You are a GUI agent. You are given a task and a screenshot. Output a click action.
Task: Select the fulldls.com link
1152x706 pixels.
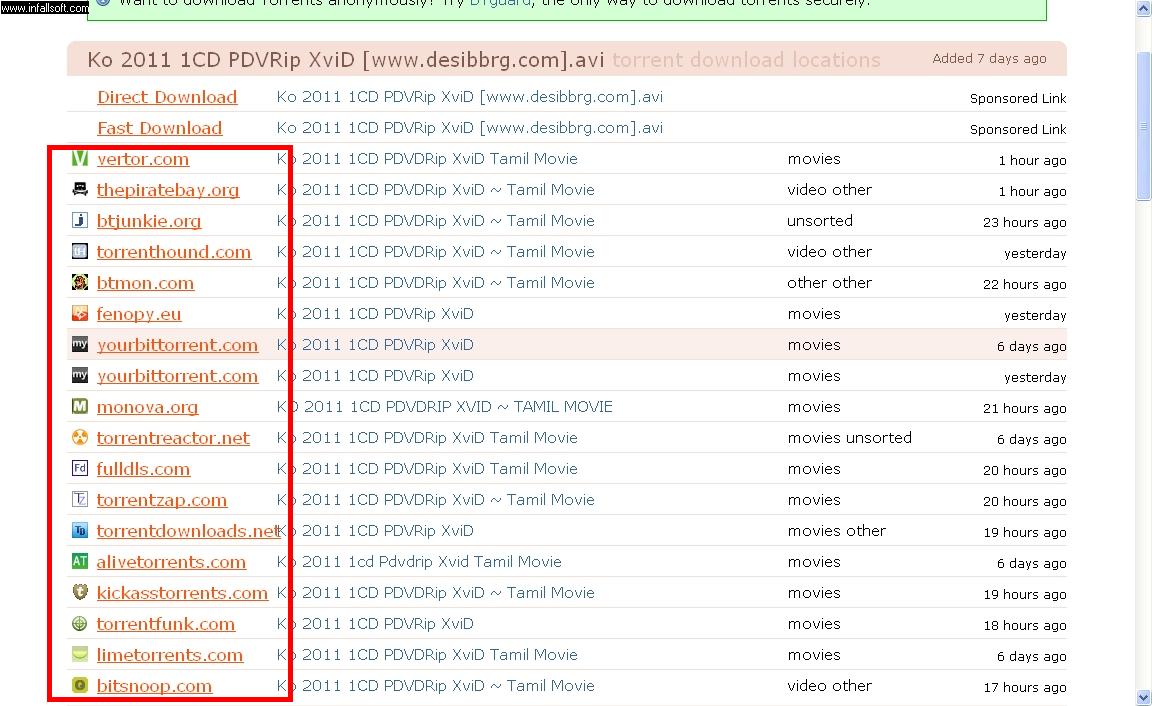point(143,469)
